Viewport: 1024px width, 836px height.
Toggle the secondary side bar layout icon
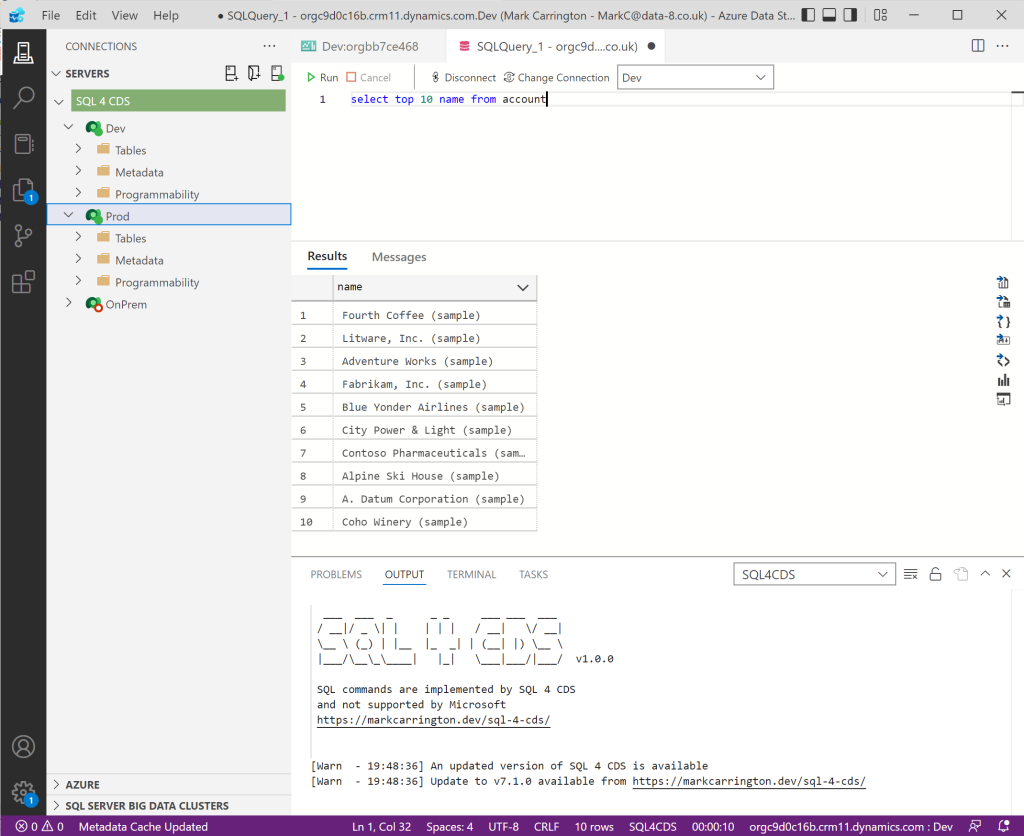pos(850,15)
